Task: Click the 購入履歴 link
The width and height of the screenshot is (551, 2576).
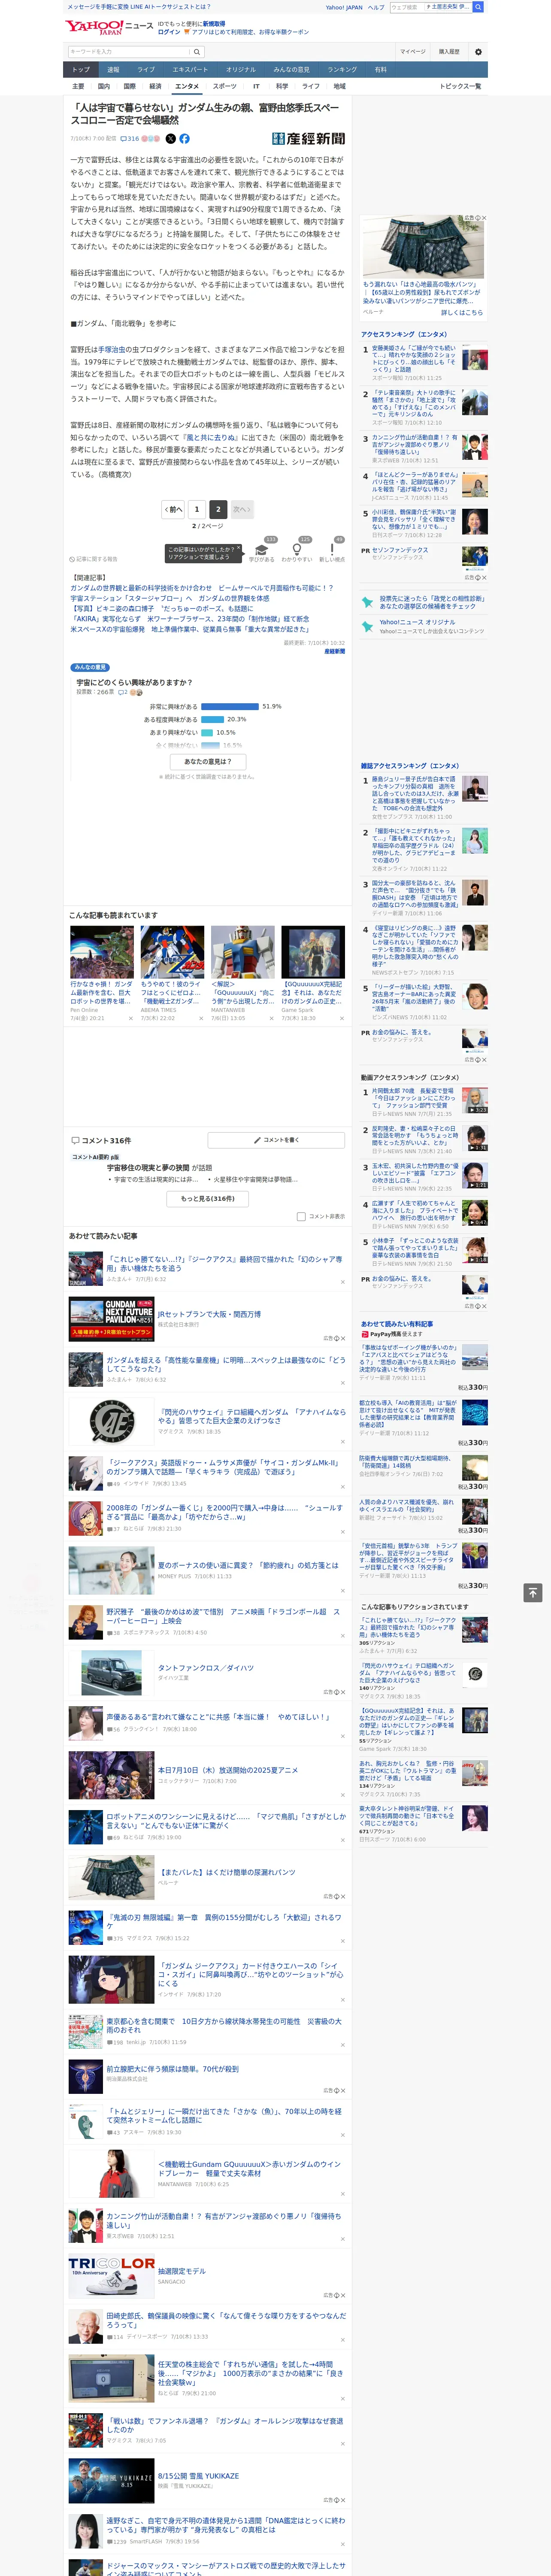Action: point(449,51)
